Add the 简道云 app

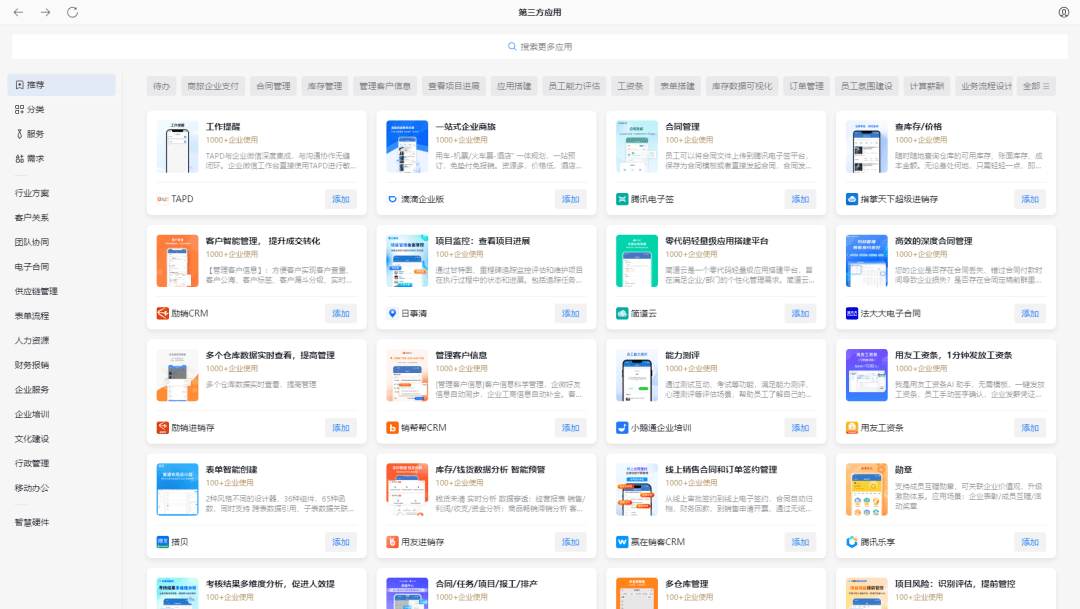pyautogui.click(x=800, y=313)
